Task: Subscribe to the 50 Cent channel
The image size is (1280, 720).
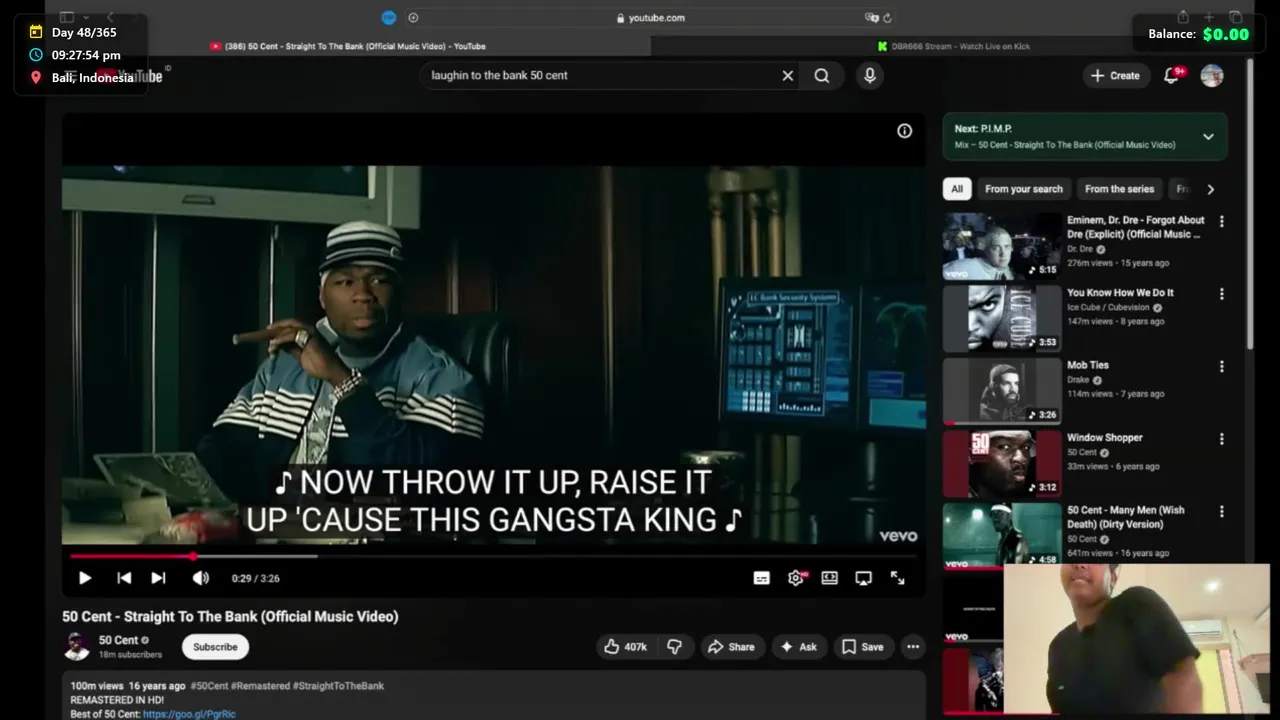Action: click(215, 647)
